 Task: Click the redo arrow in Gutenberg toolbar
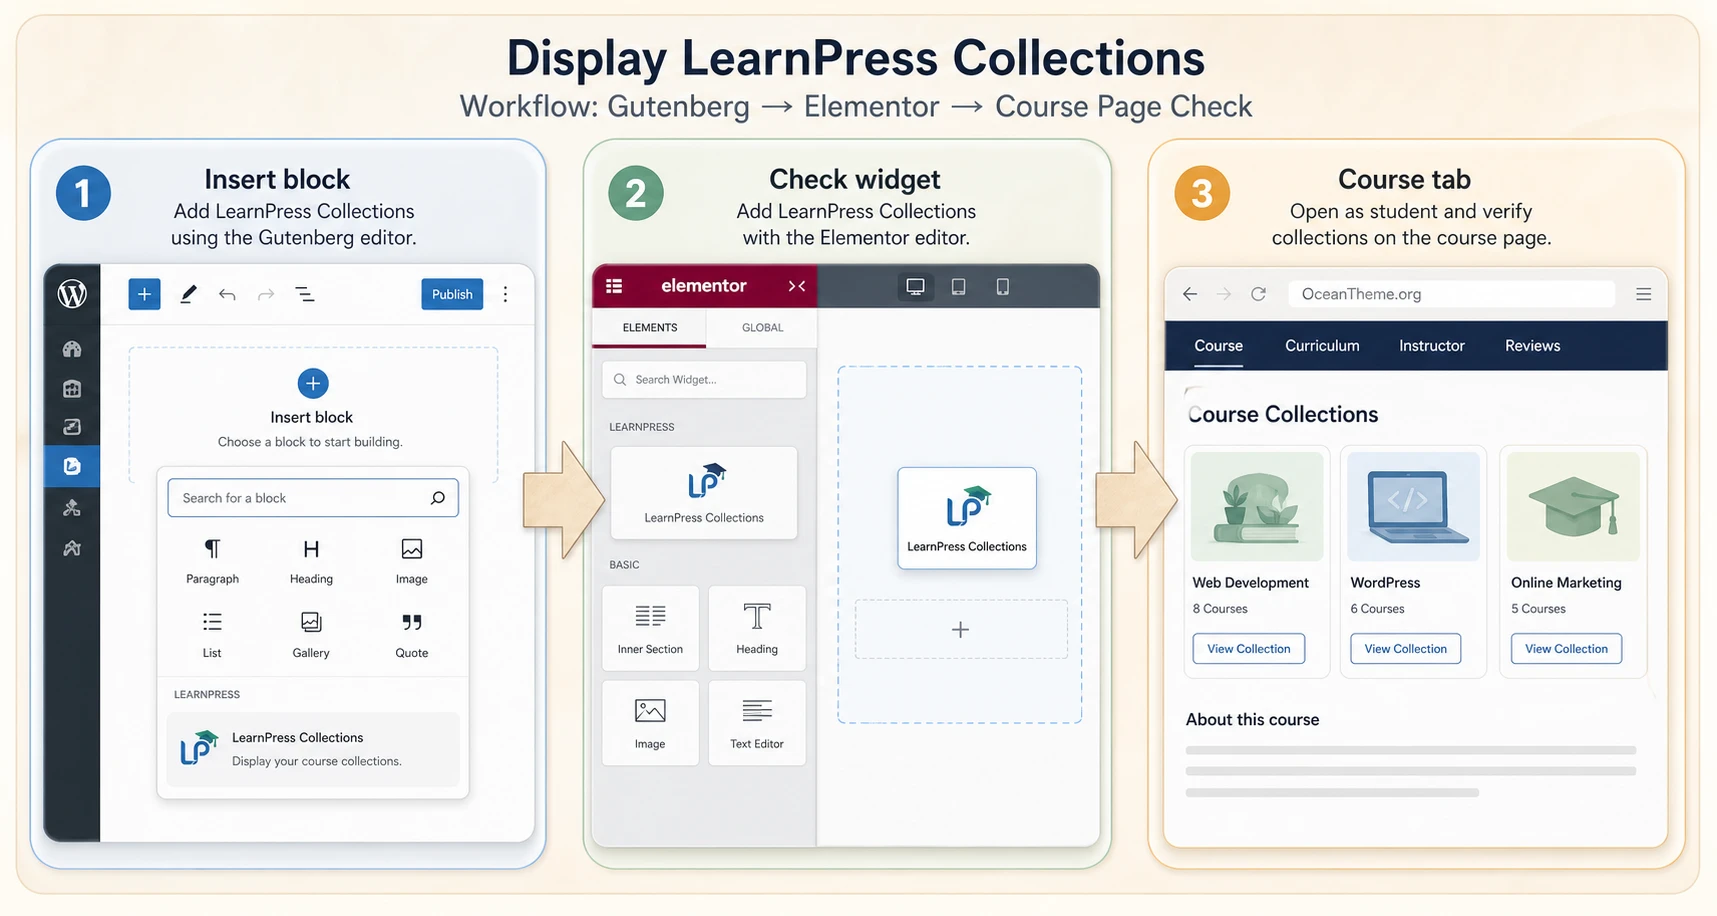point(266,294)
